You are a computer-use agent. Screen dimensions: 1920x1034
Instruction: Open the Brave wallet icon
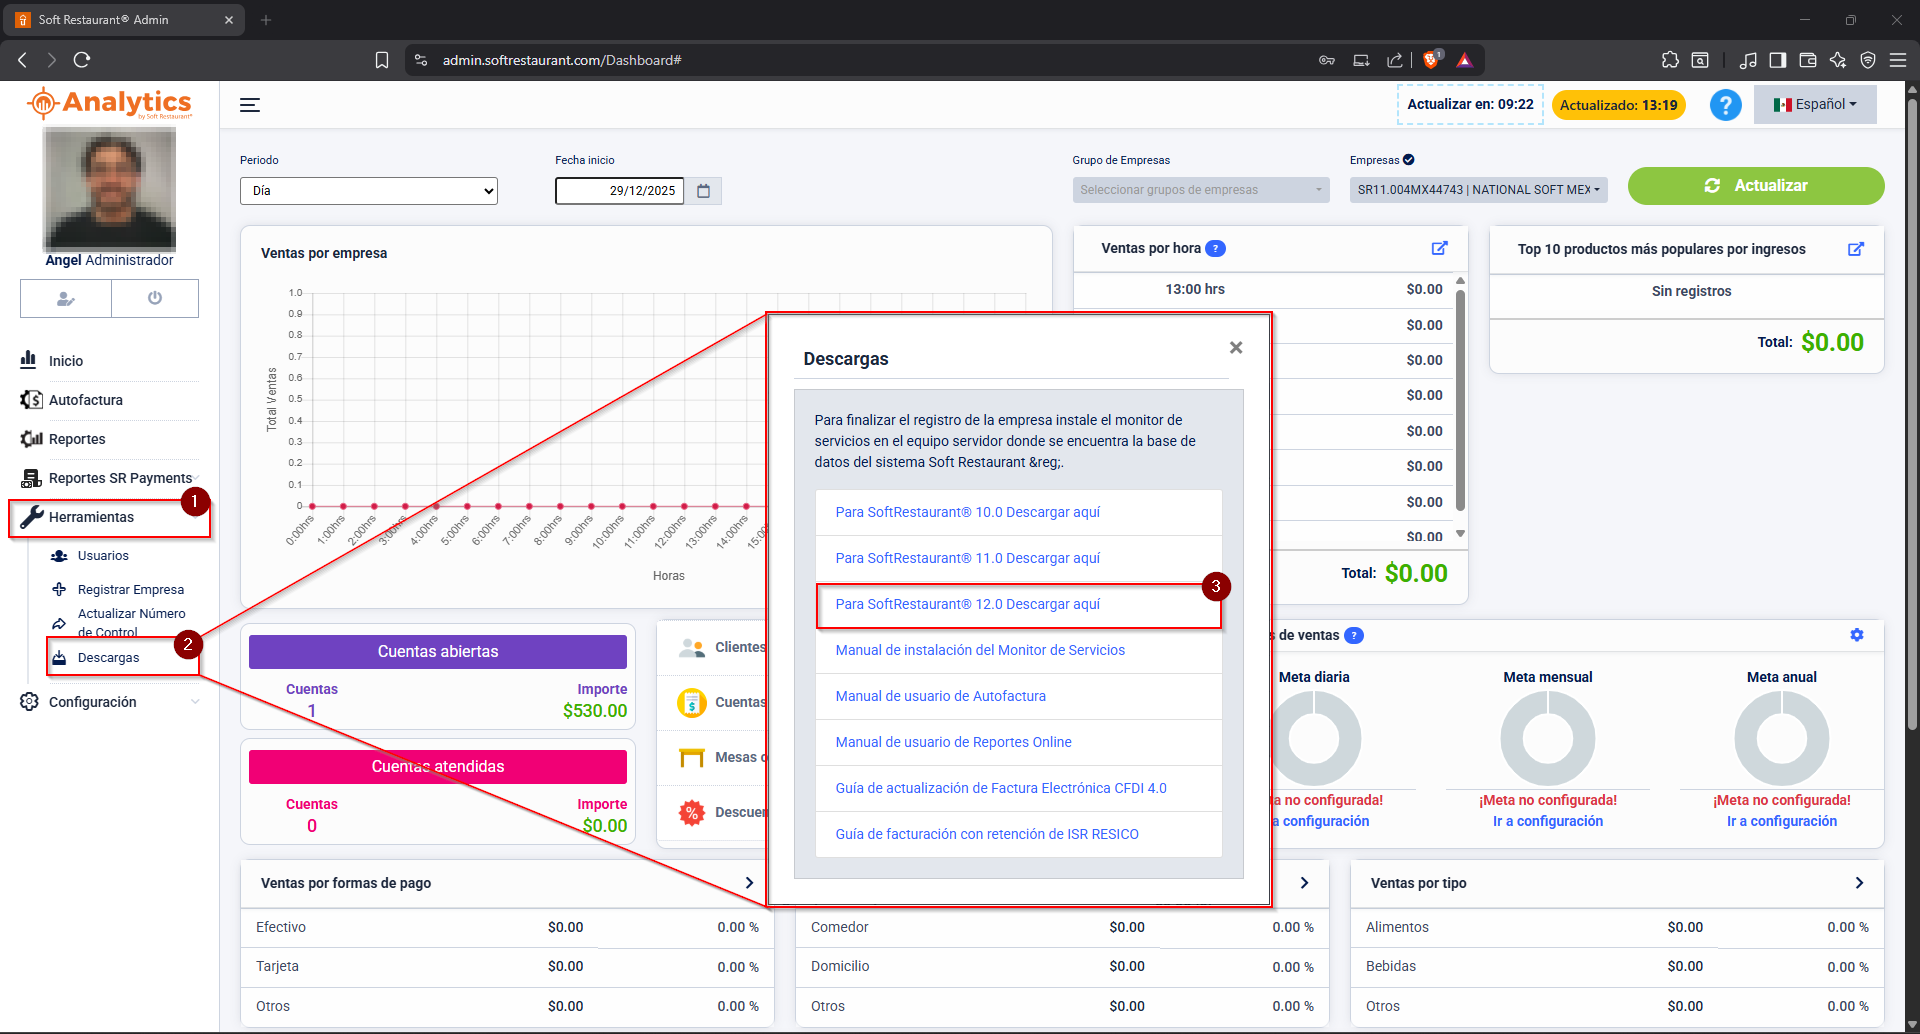(x=1807, y=60)
